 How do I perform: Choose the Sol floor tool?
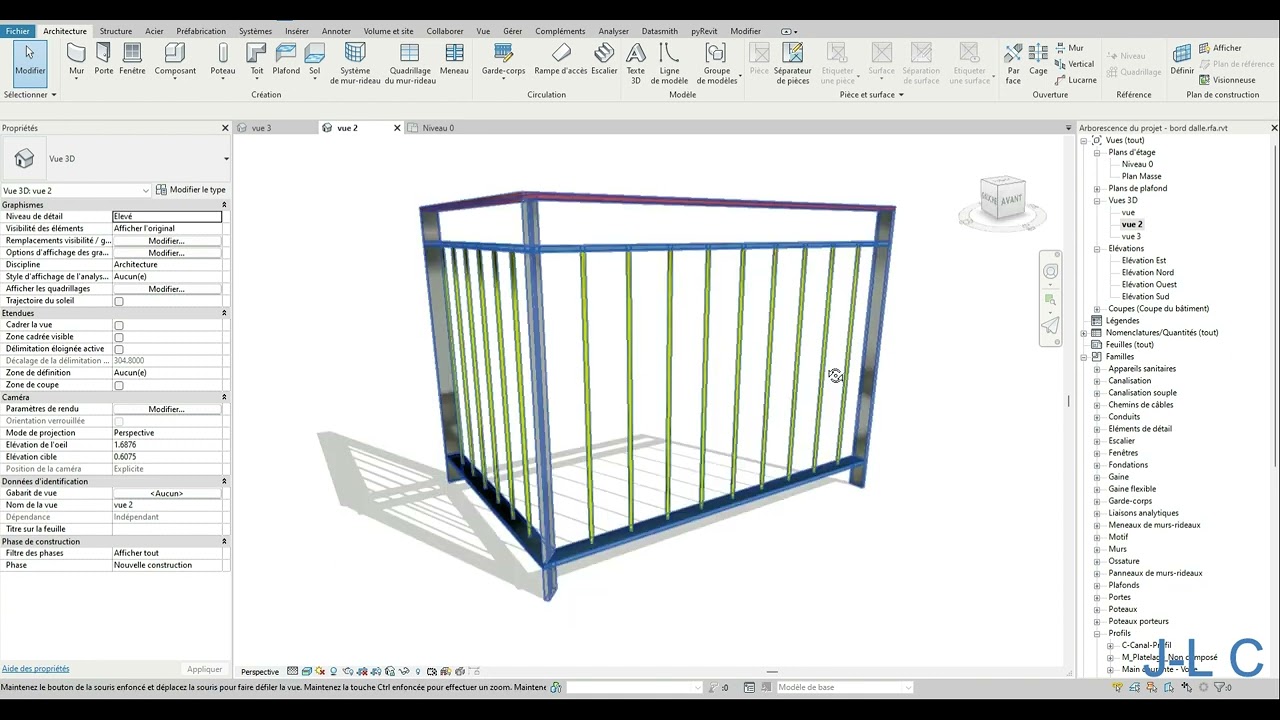coord(314,60)
